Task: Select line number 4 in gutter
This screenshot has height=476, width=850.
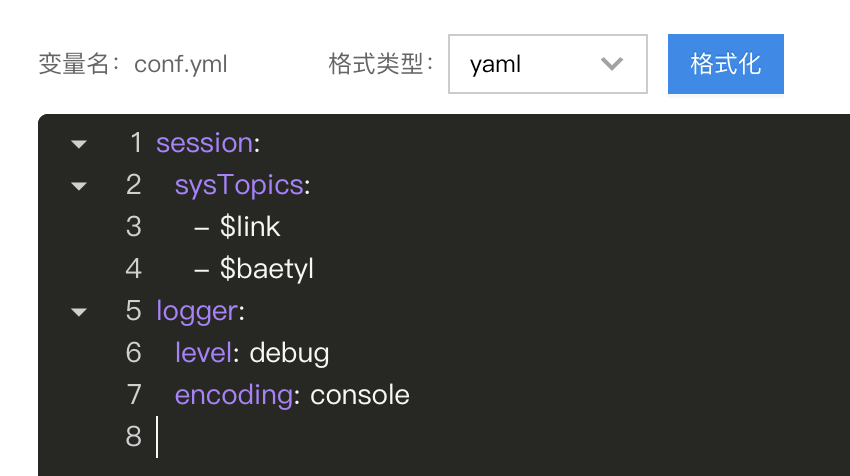Action: pos(134,269)
